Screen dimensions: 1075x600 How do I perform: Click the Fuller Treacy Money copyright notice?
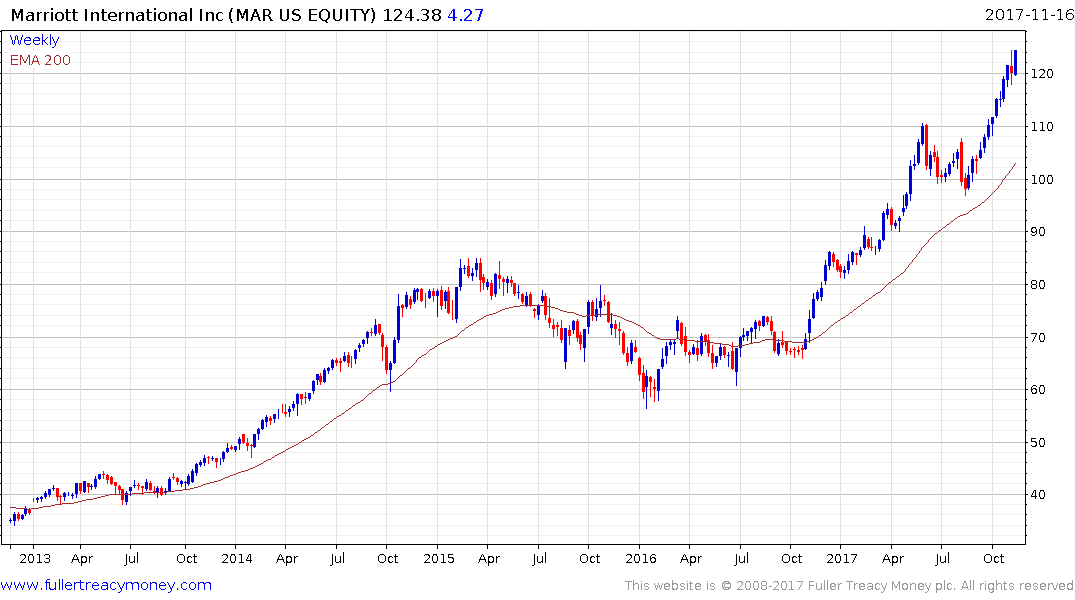(x=849, y=586)
